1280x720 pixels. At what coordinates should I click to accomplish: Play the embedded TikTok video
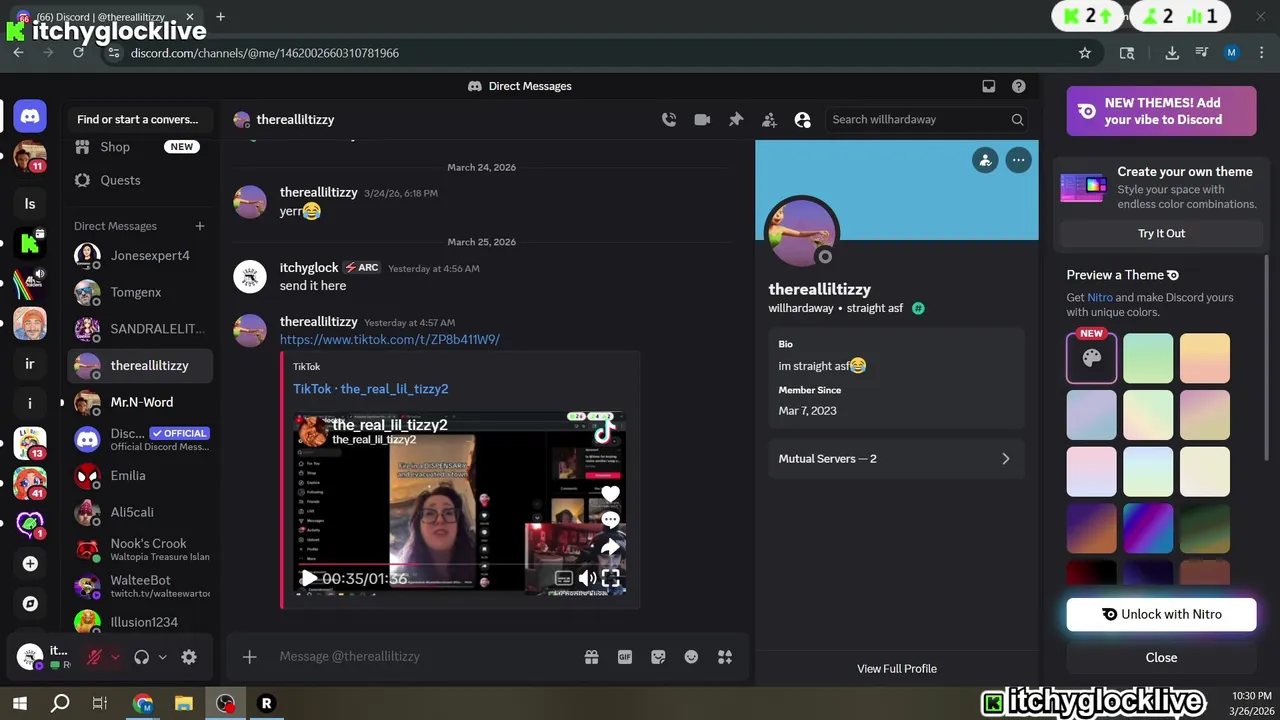(309, 578)
